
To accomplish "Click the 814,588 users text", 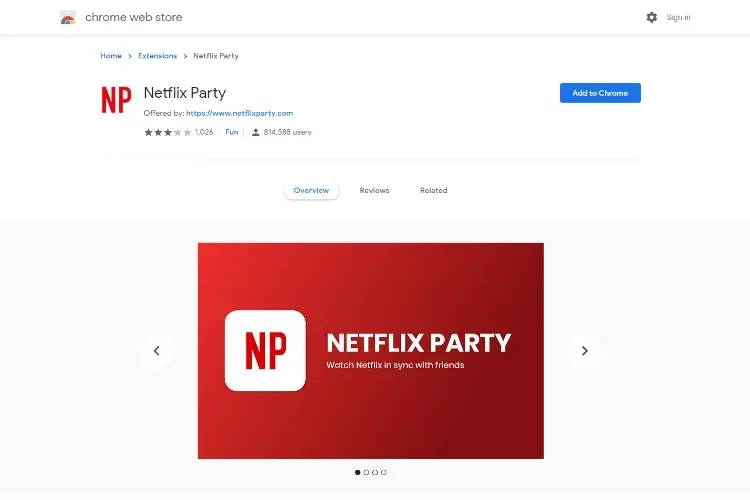I will [287, 133].
